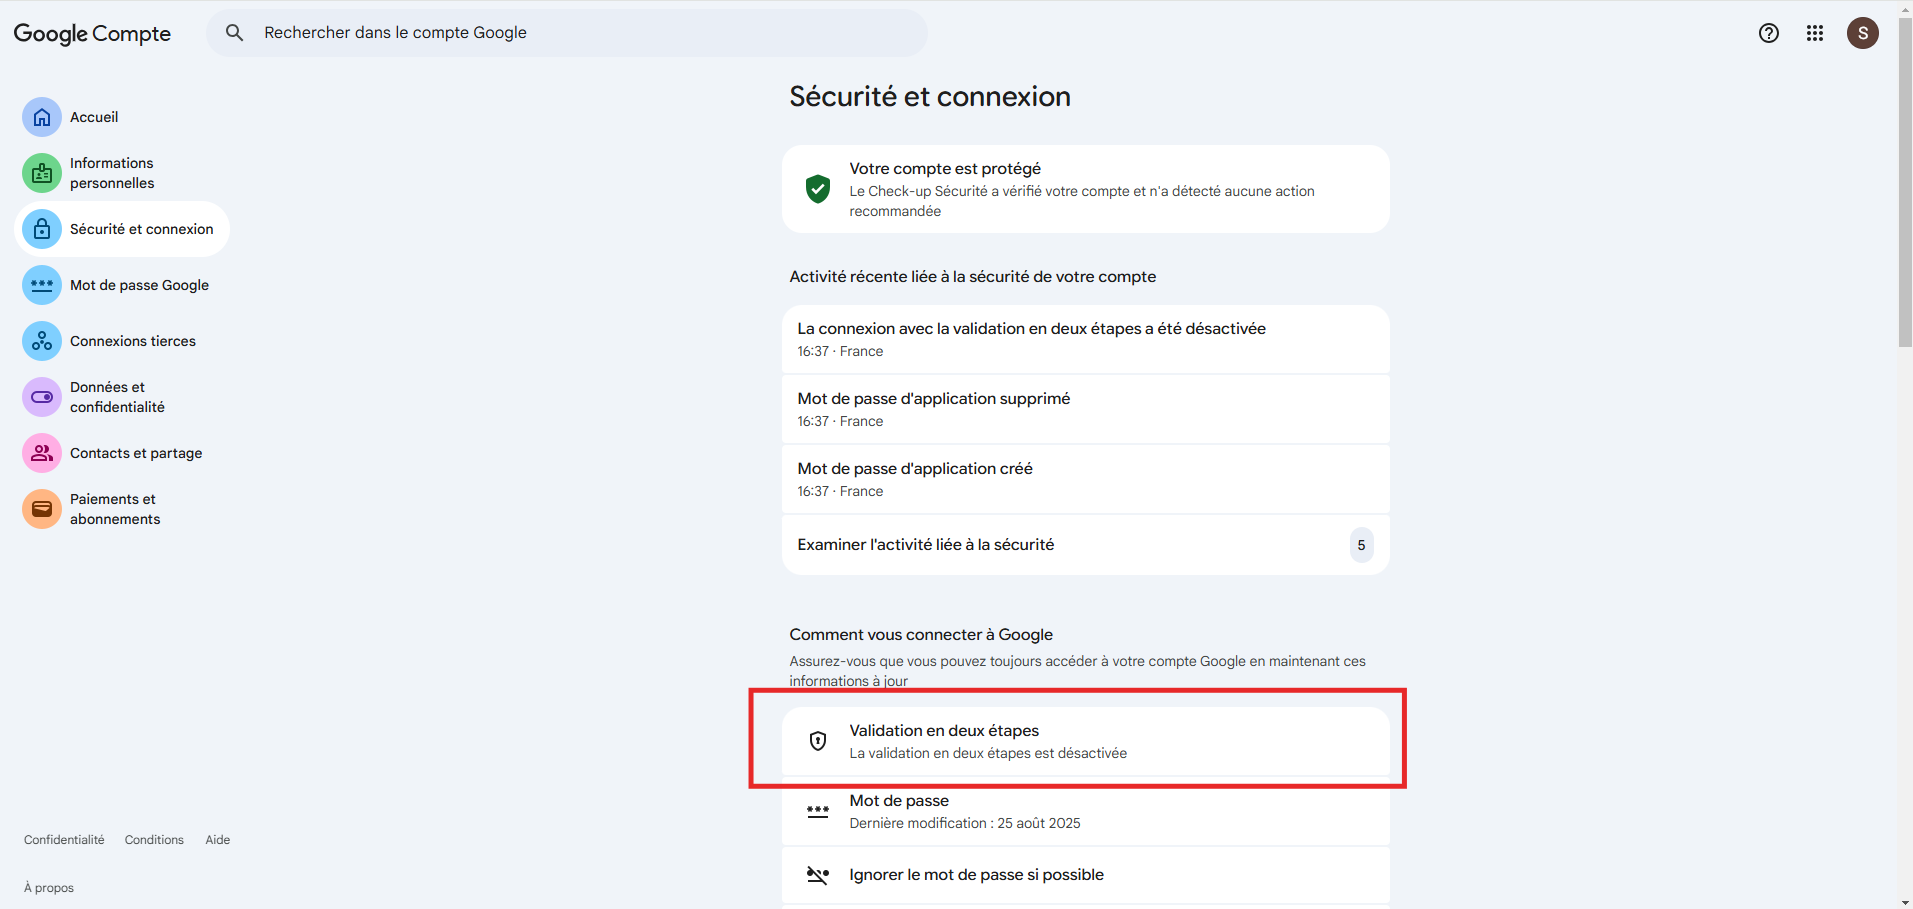
Task: Open the Contacts et partage icon
Action: (x=42, y=453)
